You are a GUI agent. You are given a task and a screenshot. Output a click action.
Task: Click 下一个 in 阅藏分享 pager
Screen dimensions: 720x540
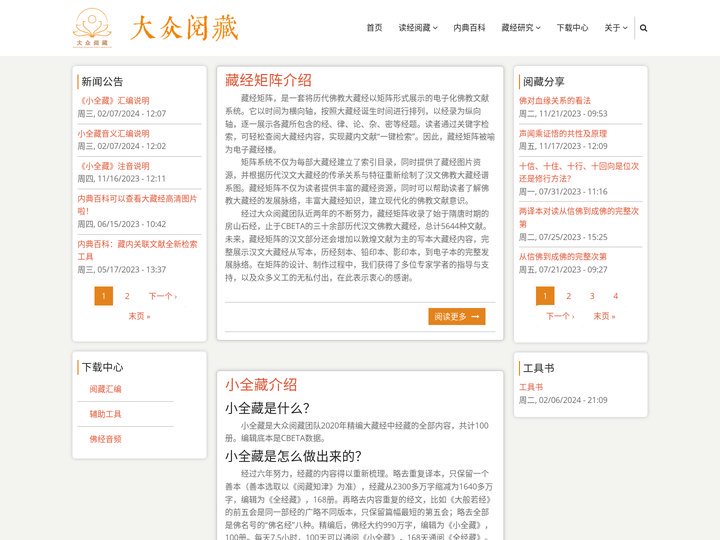pyautogui.click(x=560, y=316)
